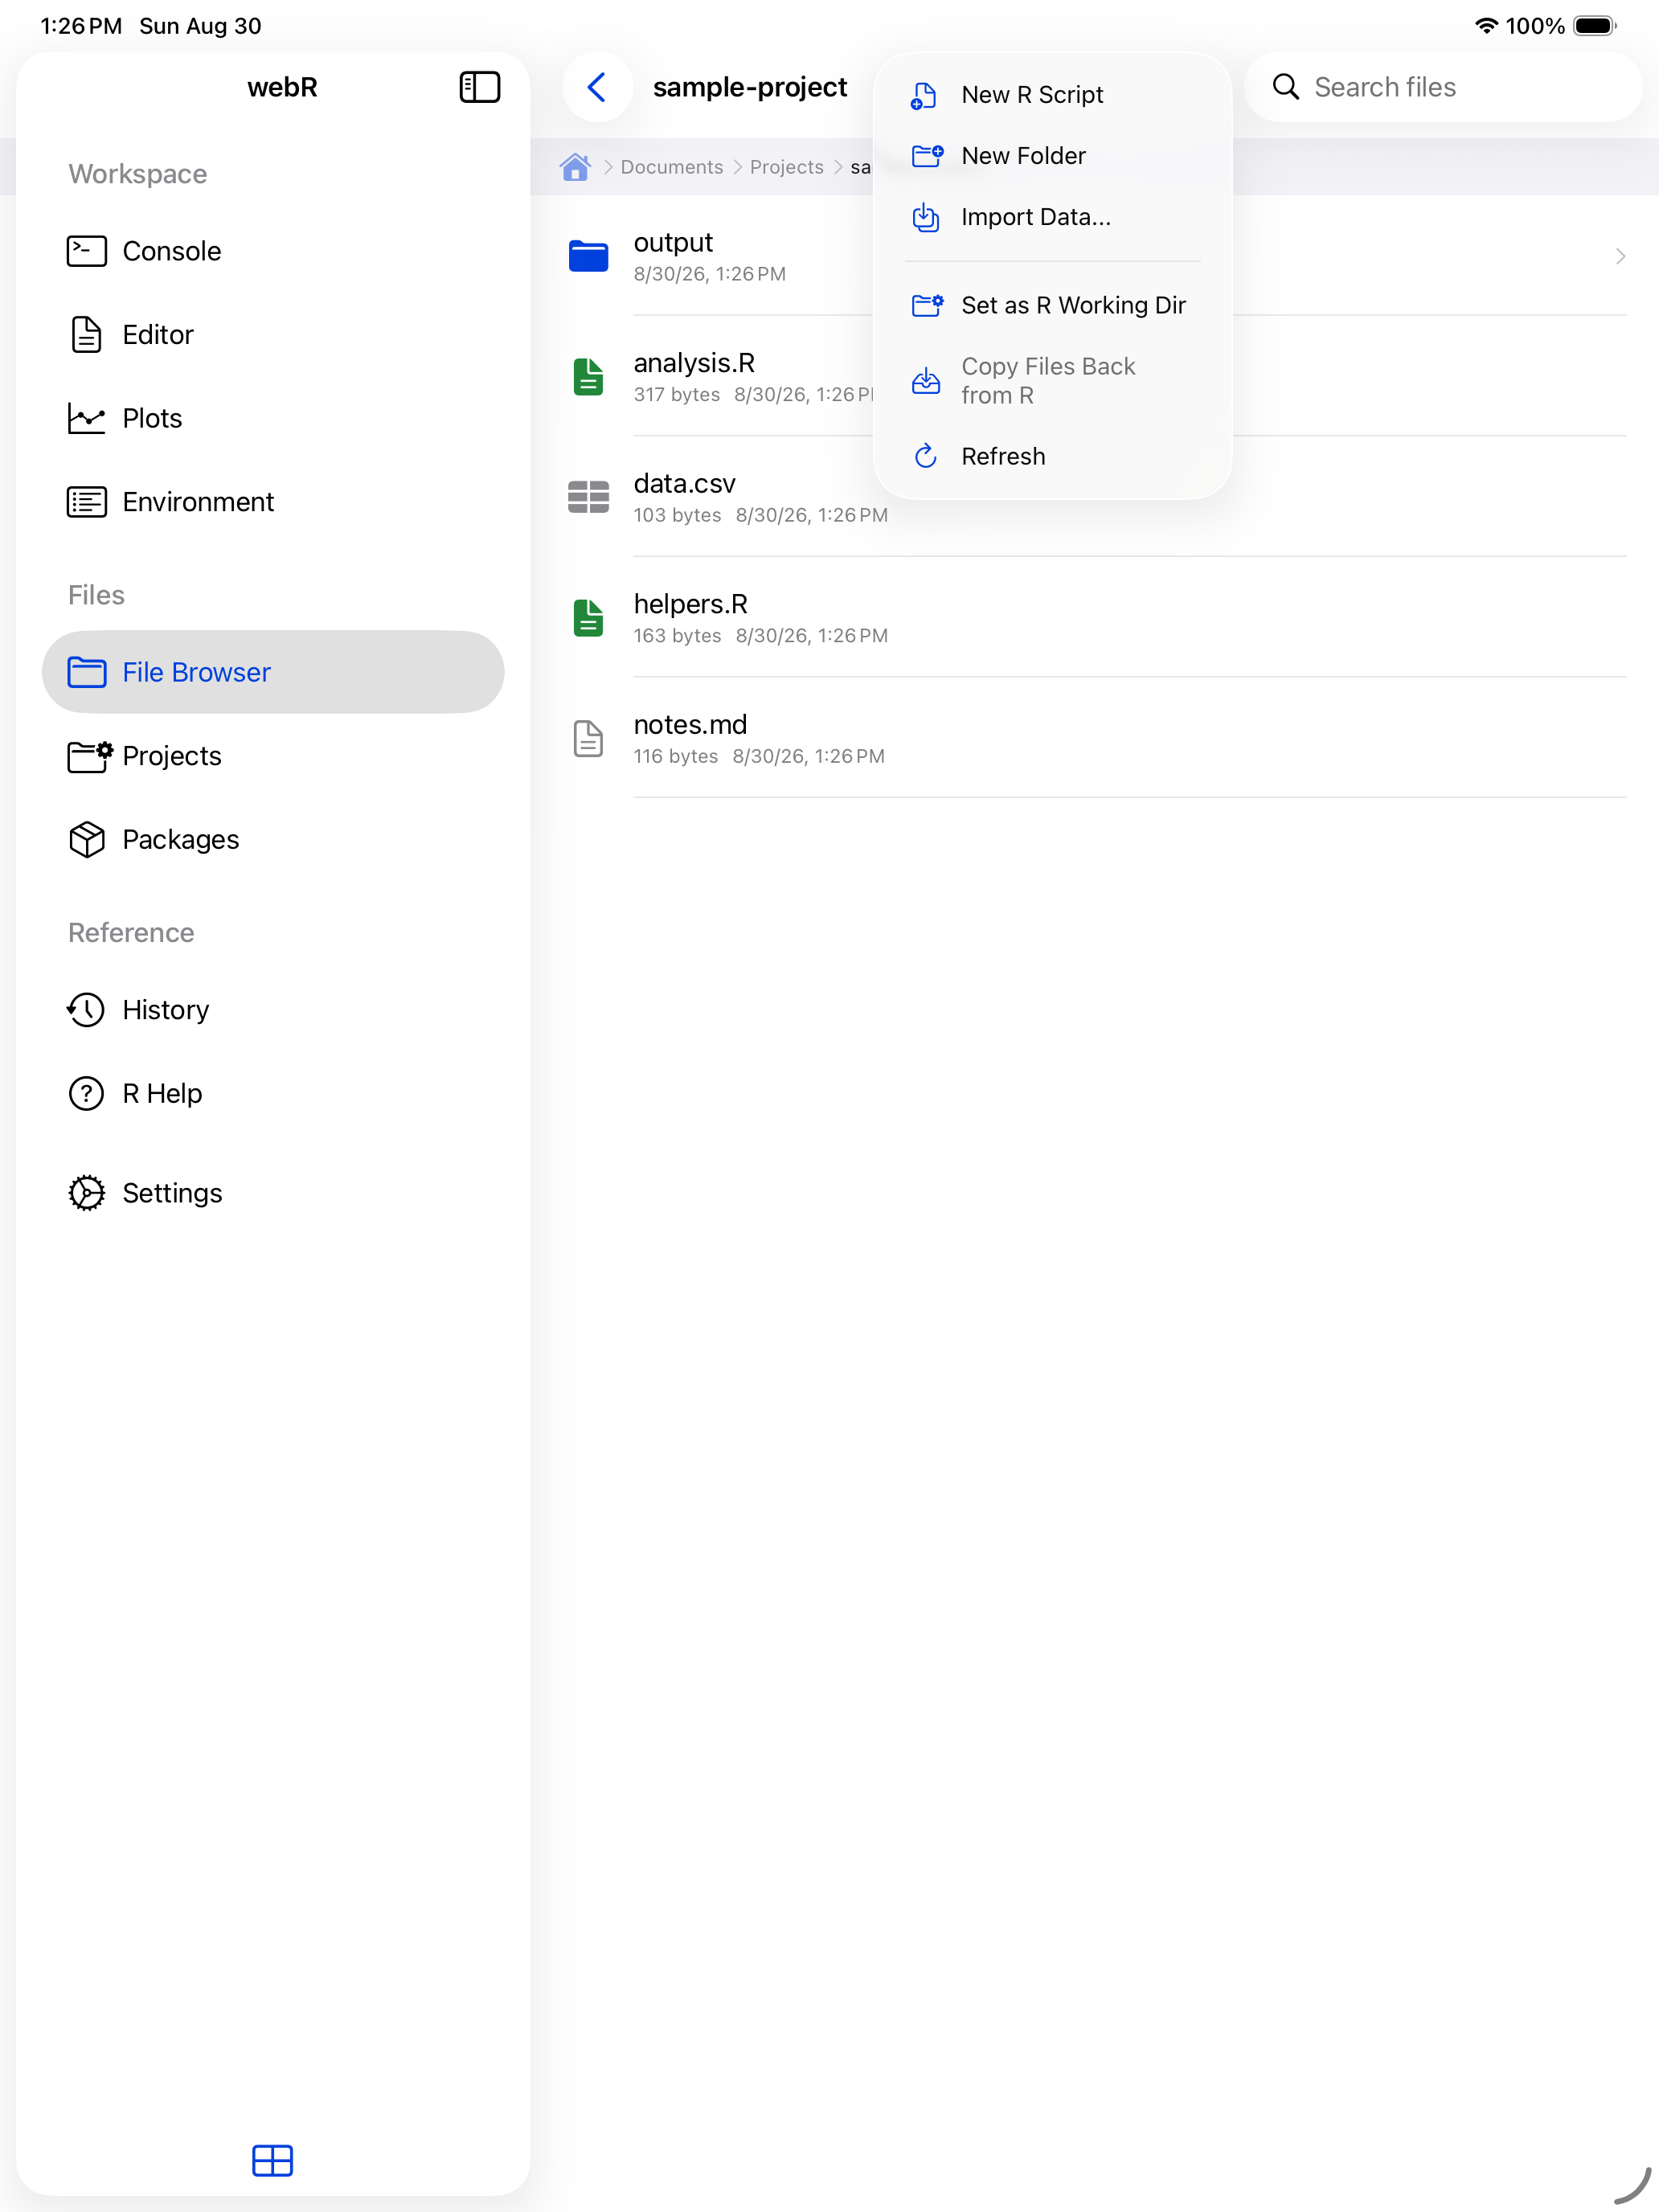Open the Packages sidebar label
This screenshot has width=1659, height=2212.
coord(181,839)
